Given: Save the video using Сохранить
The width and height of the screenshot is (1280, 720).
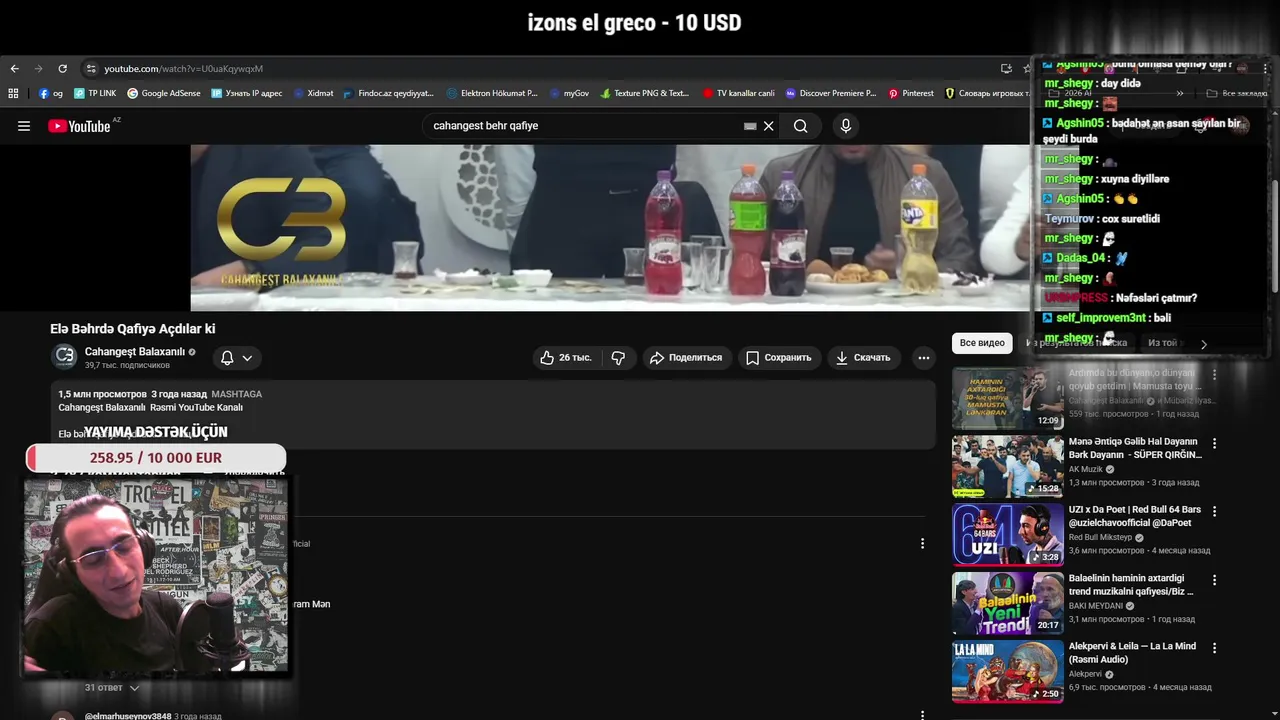Looking at the screenshot, I should [778, 357].
